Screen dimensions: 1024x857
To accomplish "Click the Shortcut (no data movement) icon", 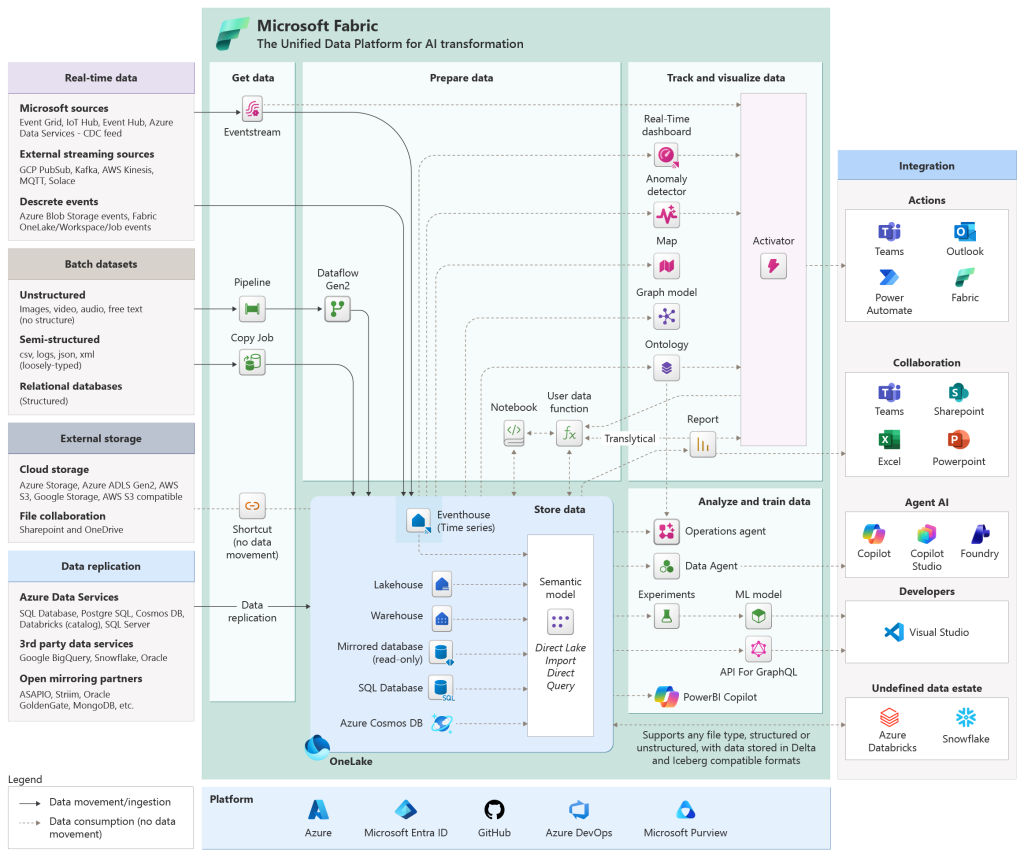I will (252, 506).
